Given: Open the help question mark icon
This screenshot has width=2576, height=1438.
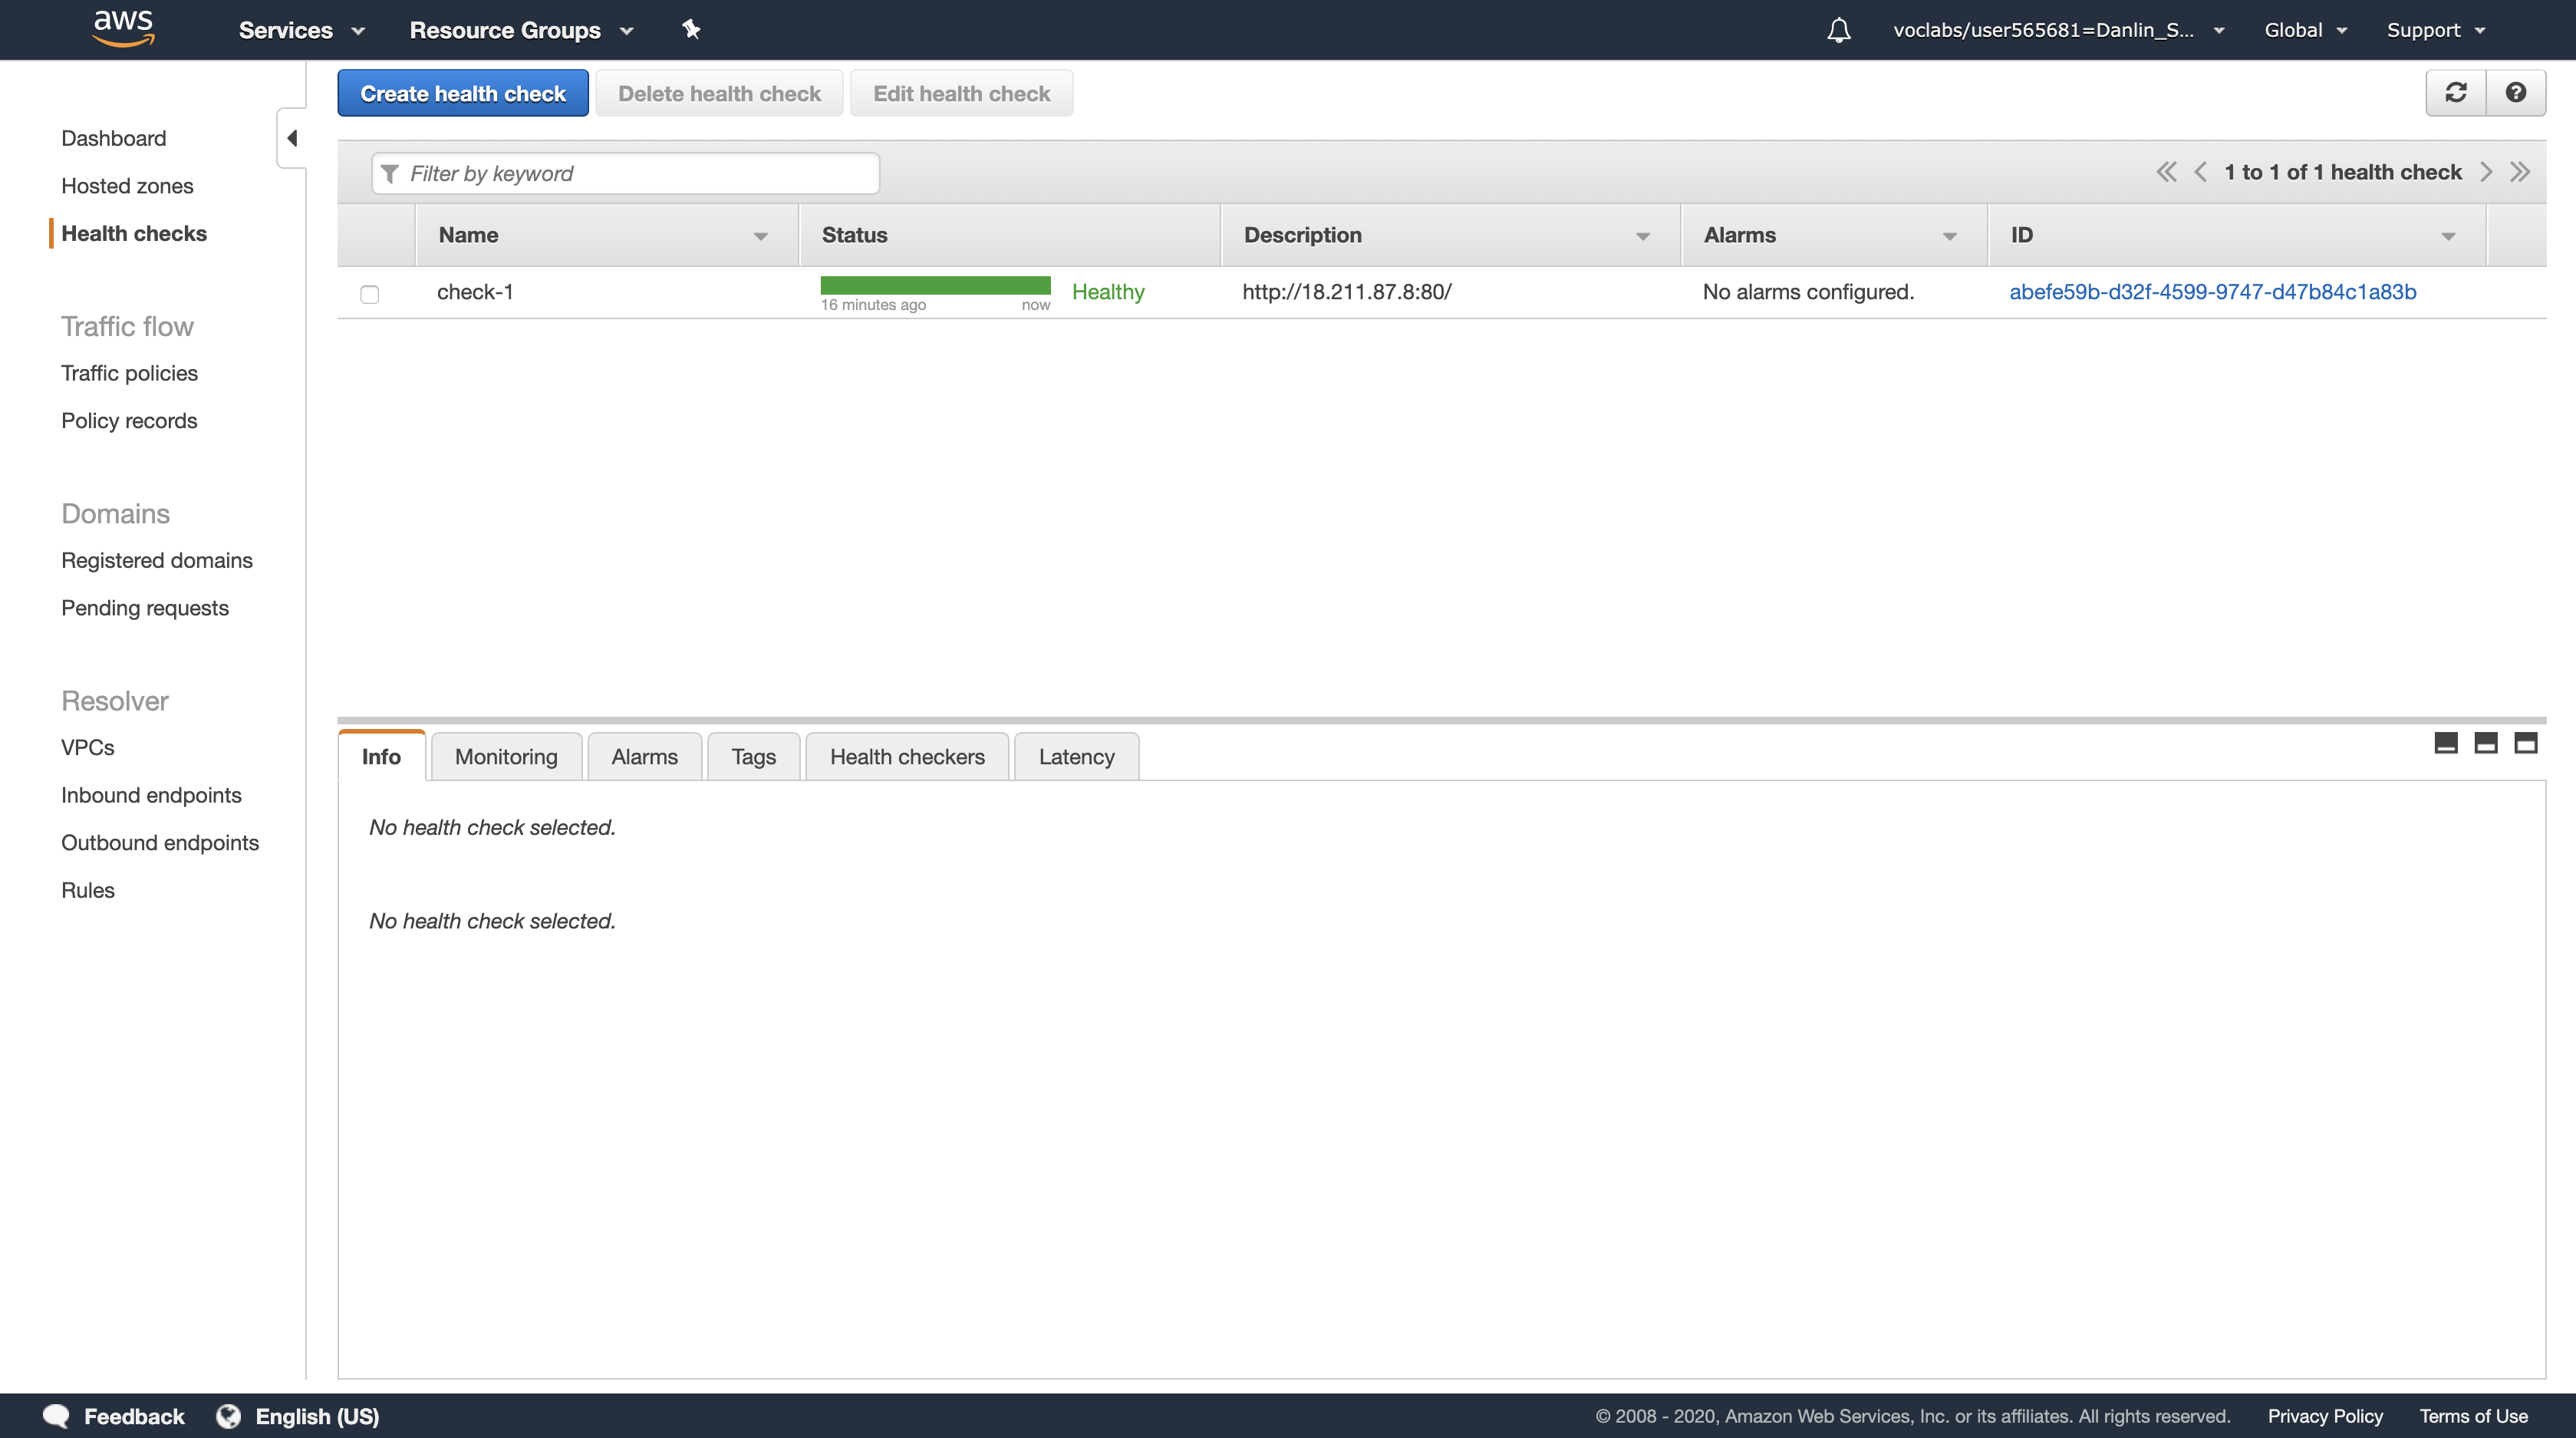Looking at the screenshot, I should click(2515, 93).
